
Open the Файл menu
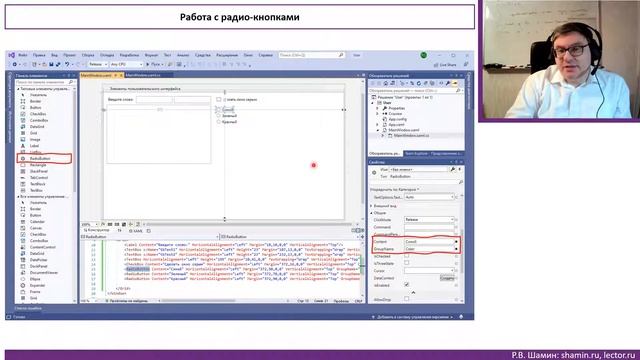click(x=23, y=55)
